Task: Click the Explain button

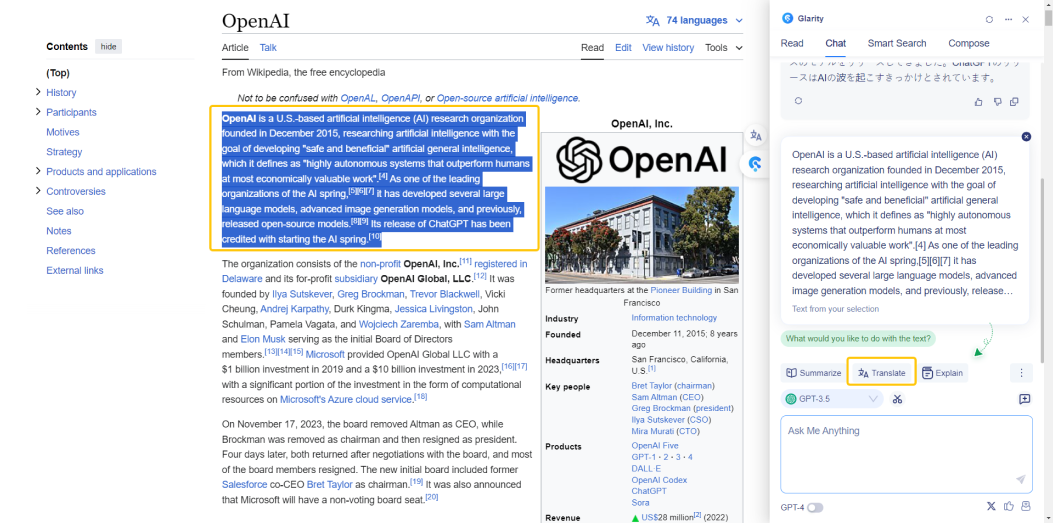Action: coord(942,373)
